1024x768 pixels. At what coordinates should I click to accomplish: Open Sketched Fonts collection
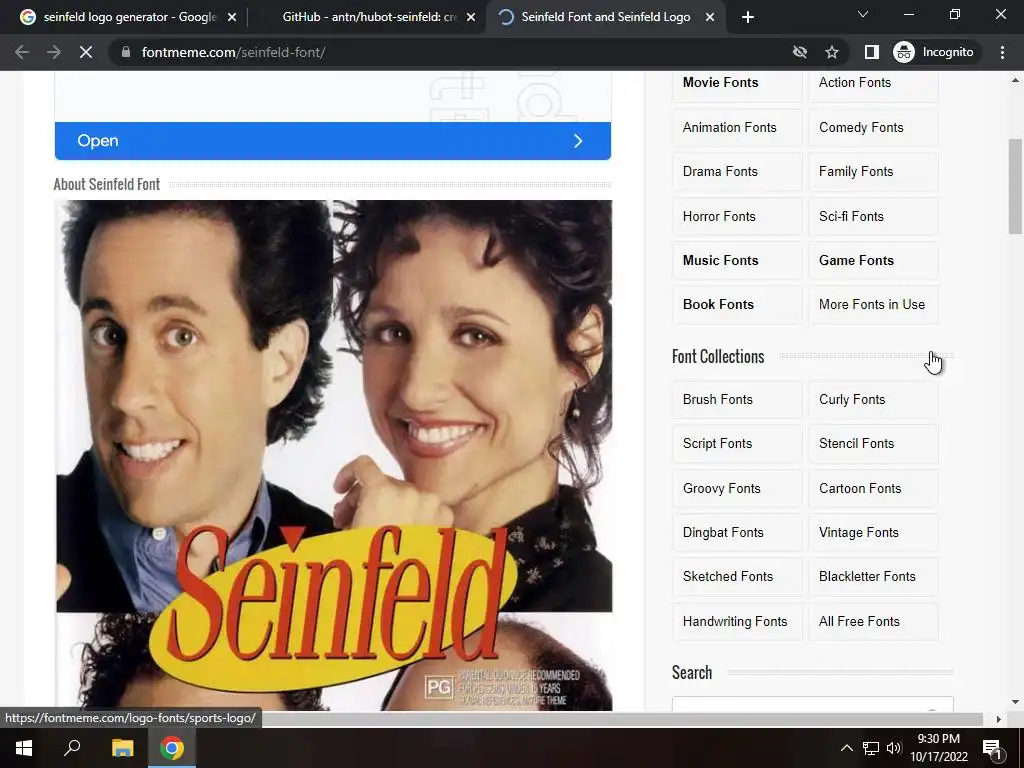tap(737, 577)
